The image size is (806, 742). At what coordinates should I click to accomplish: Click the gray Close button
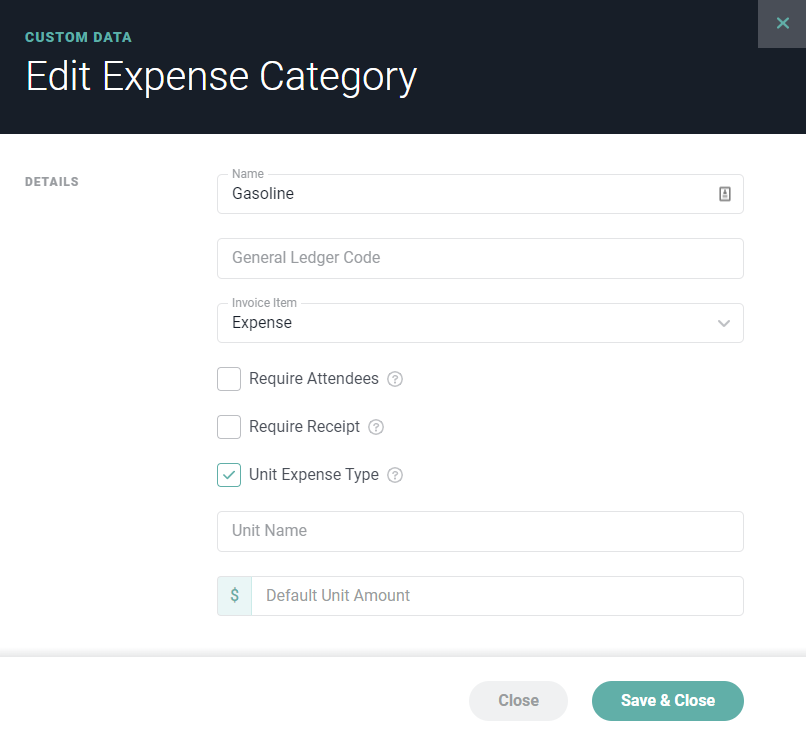tap(518, 700)
